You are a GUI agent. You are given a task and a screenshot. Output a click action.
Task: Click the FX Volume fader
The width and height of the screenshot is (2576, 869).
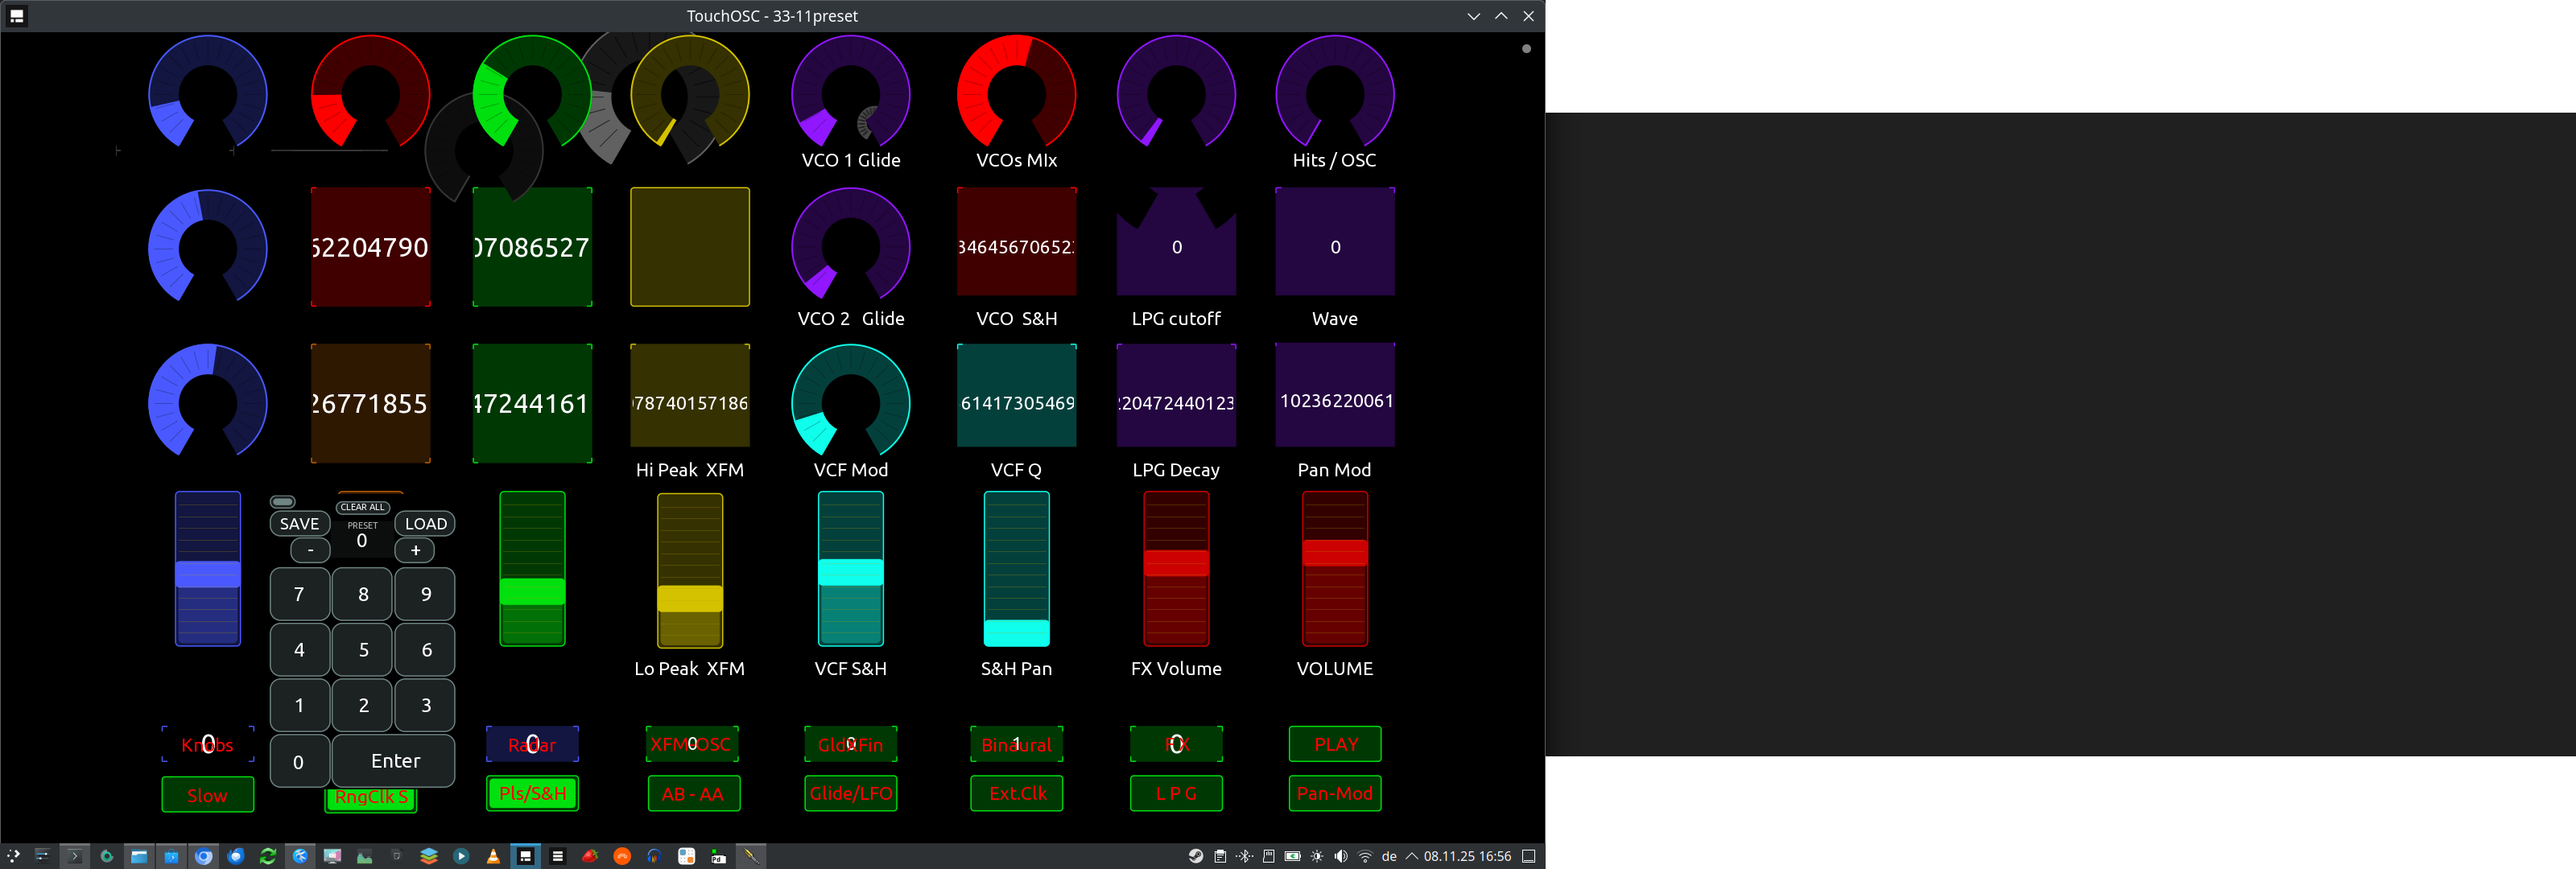pos(1176,569)
